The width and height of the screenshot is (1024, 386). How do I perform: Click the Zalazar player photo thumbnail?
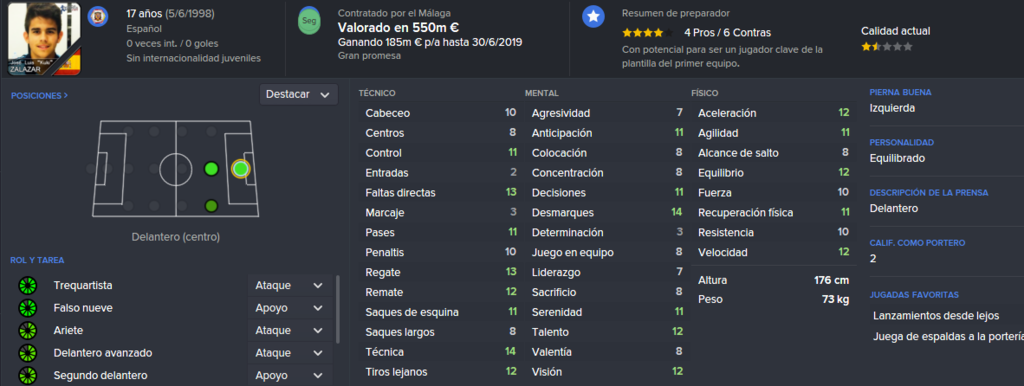(x=44, y=39)
